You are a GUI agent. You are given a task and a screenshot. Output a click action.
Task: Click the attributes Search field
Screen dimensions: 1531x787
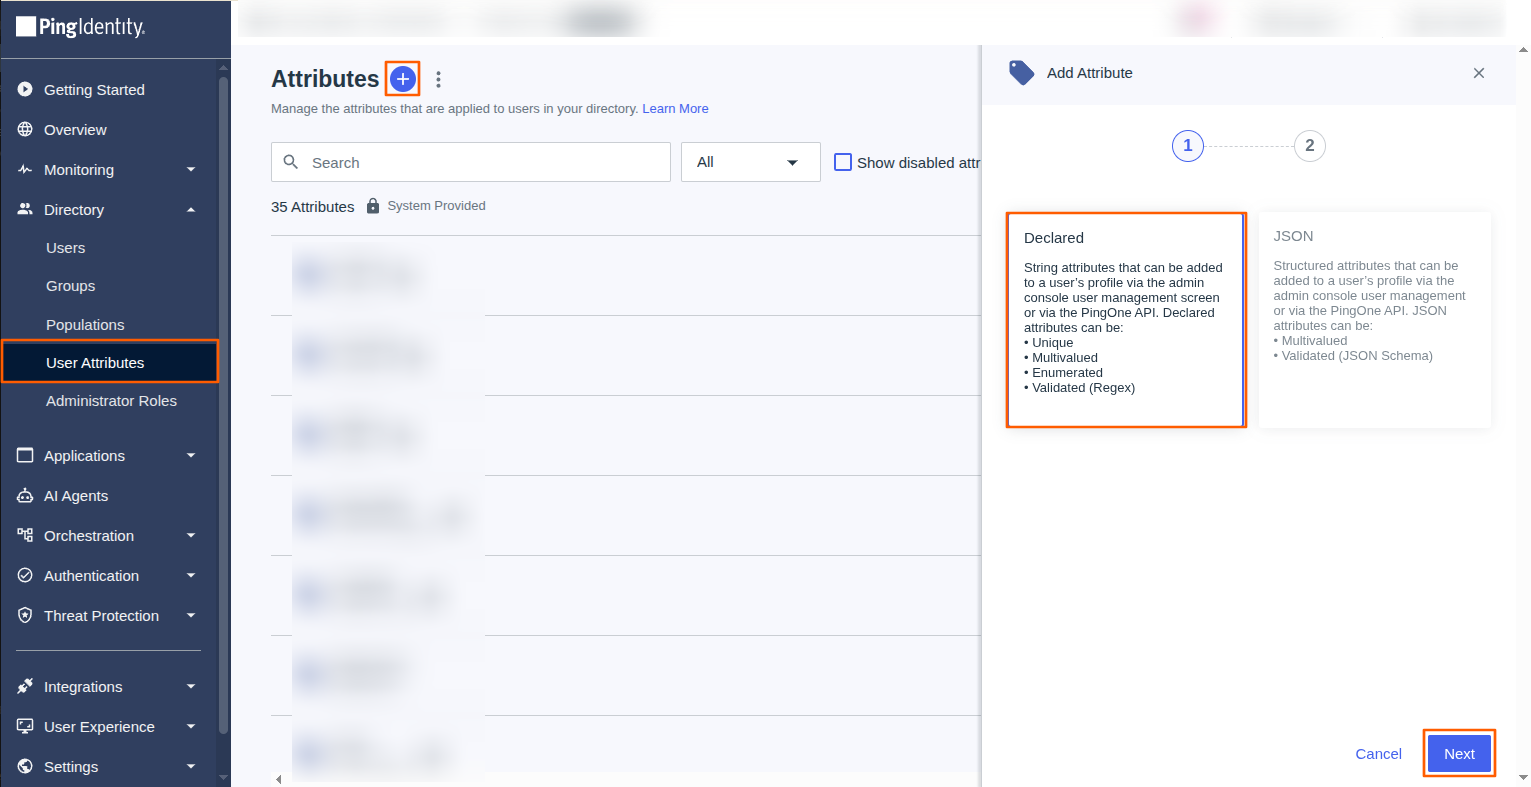(471, 162)
